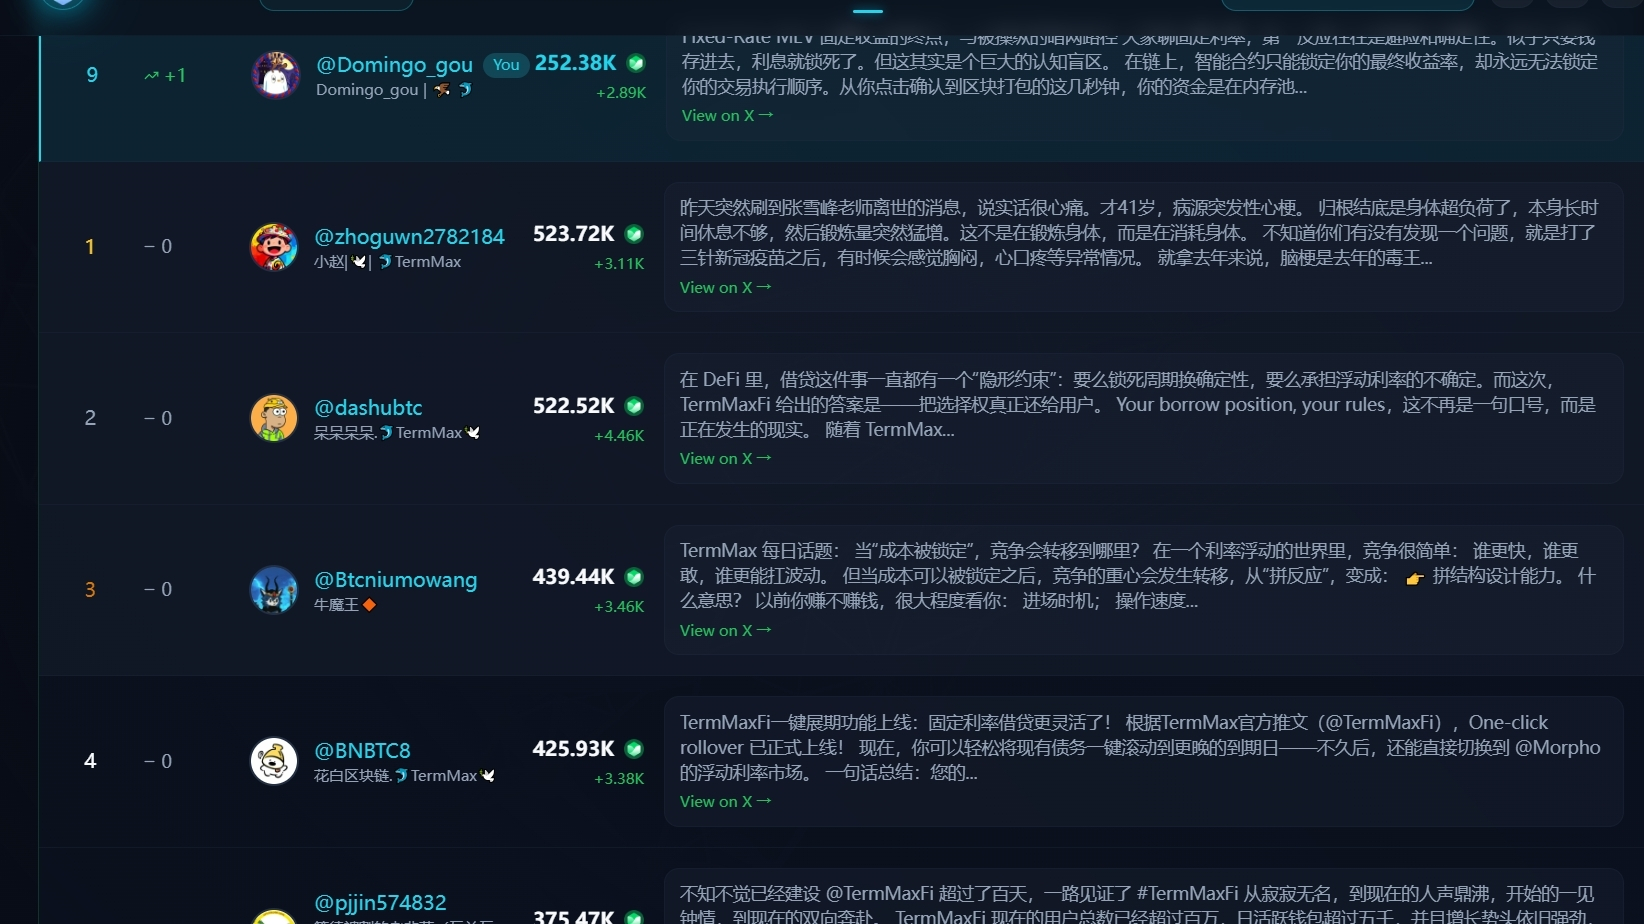Open the @BNBTC8 post preview text
1644x924 pixels.
(1140, 748)
